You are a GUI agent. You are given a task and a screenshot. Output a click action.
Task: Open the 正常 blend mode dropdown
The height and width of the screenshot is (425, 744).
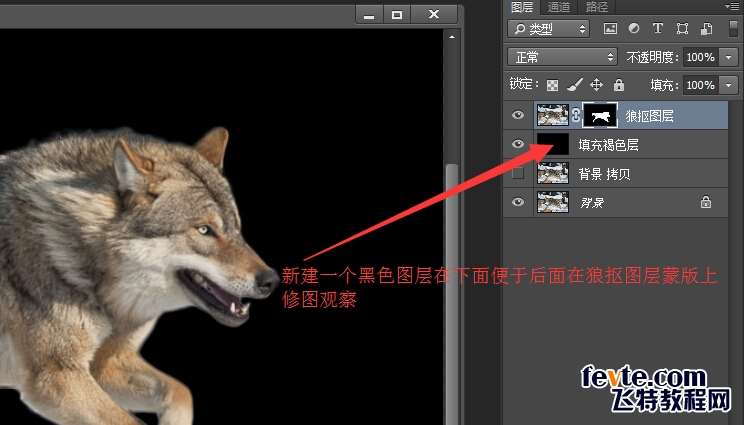coord(562,57)
